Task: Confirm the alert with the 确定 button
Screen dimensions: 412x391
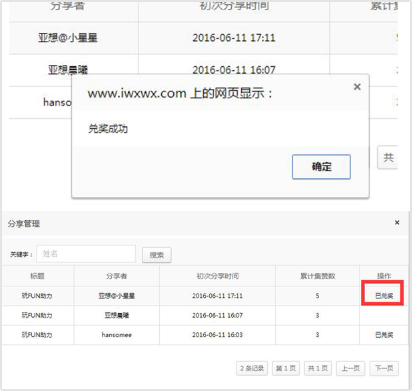Action: coord(321,167)
